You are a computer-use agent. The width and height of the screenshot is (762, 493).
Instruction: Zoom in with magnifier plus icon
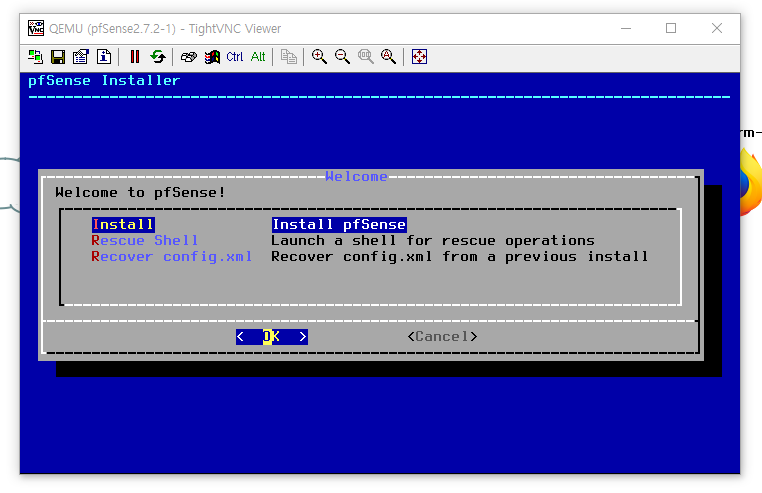(x=319, y=57)
